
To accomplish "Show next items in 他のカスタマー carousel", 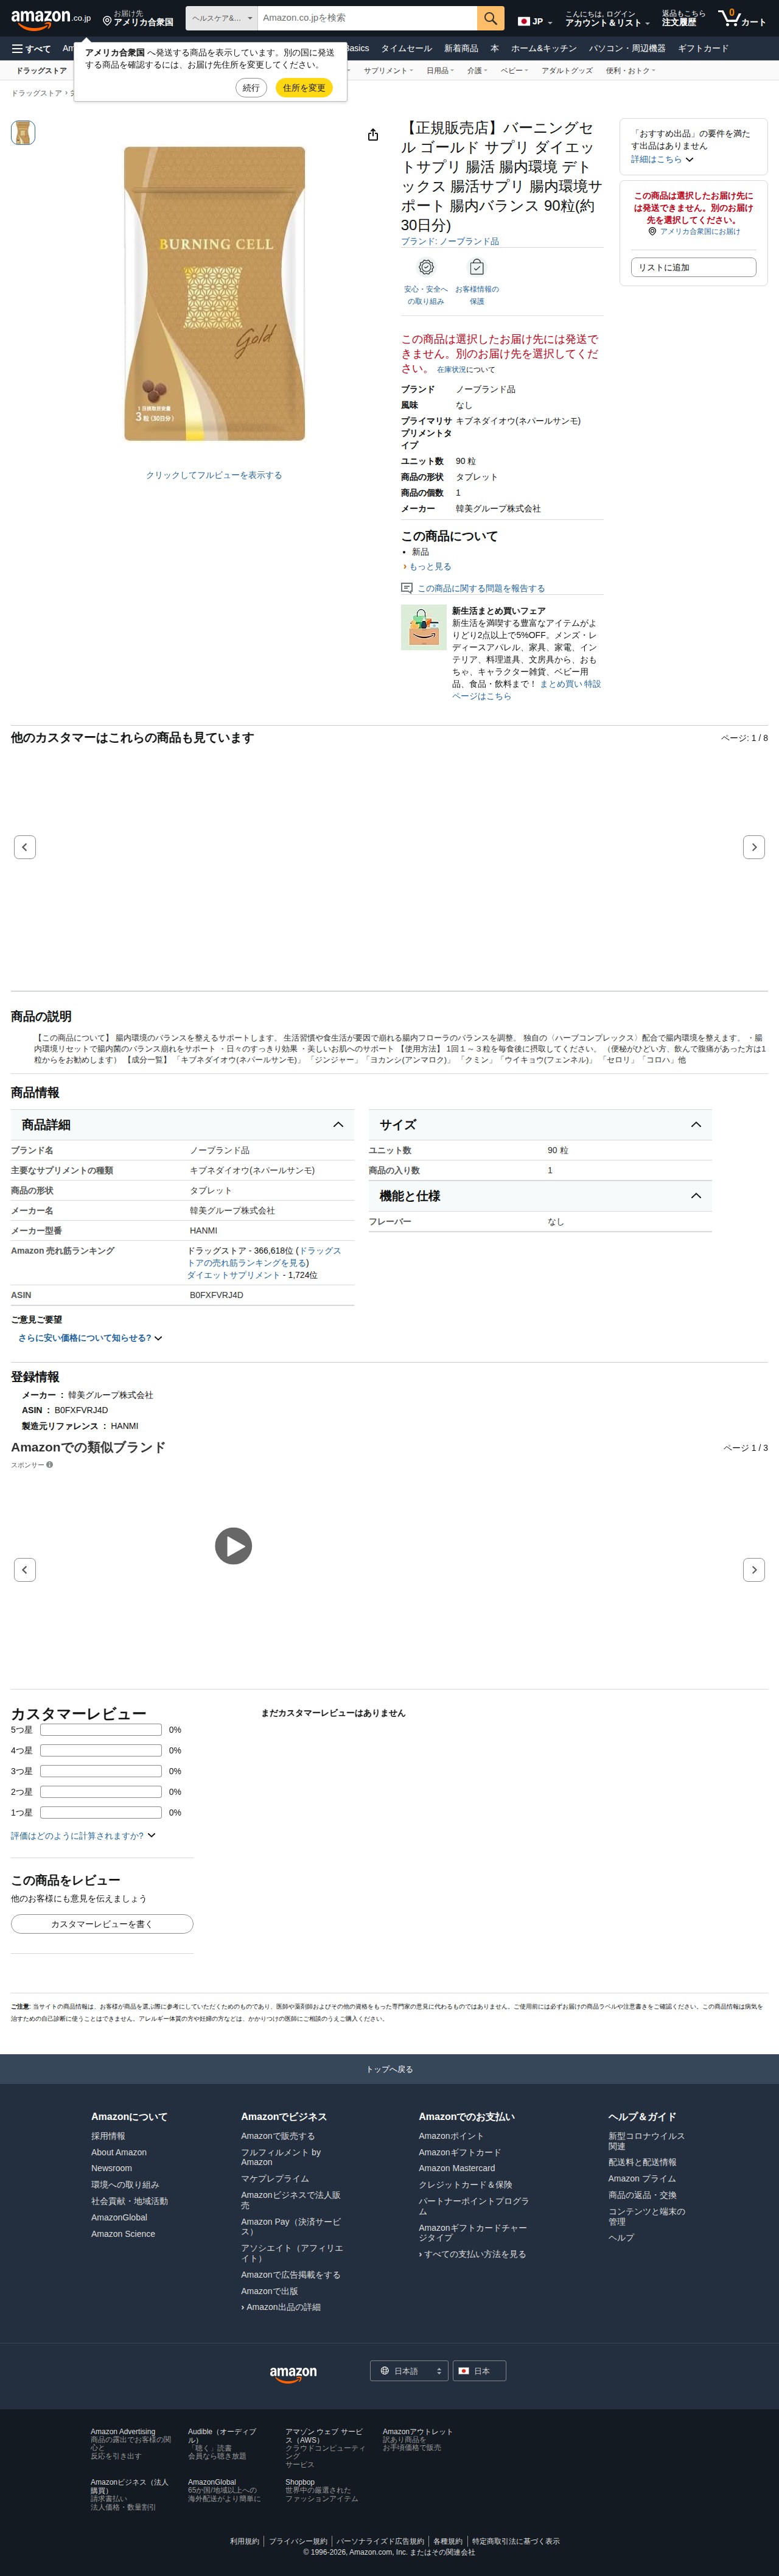I will click(x=754, y=847).
